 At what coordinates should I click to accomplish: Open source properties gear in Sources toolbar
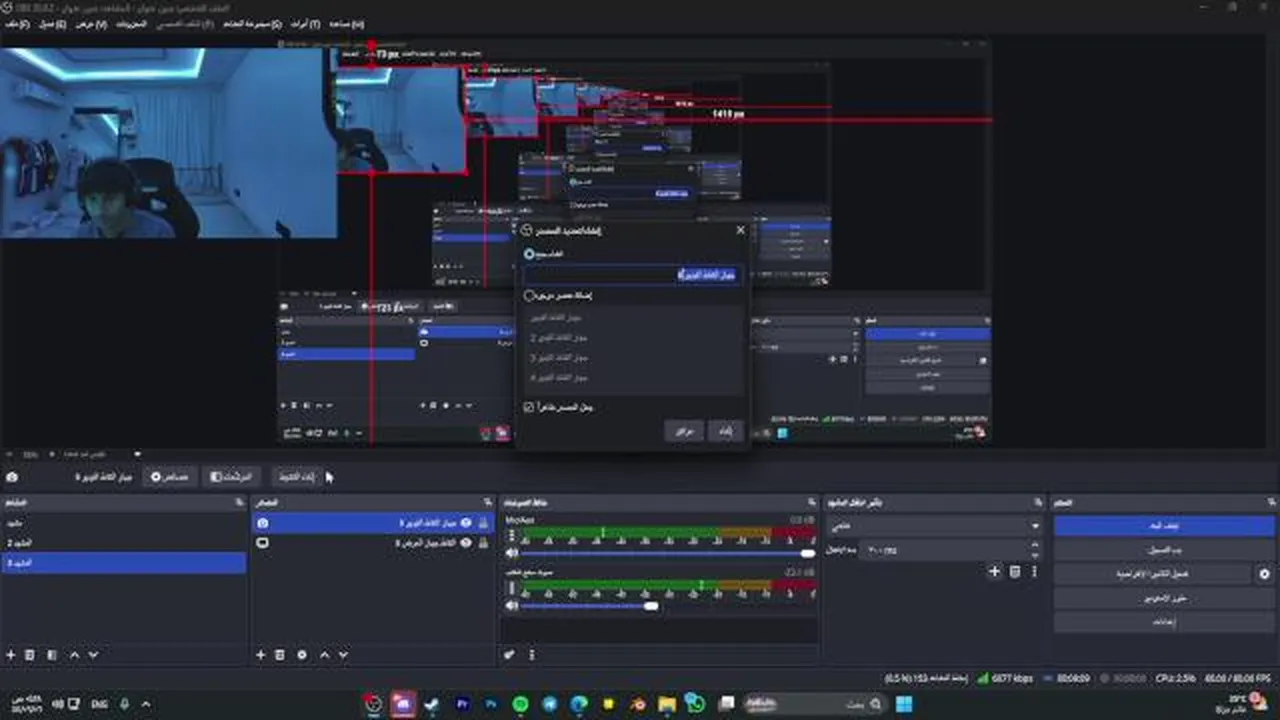click(x=302, y=655)
